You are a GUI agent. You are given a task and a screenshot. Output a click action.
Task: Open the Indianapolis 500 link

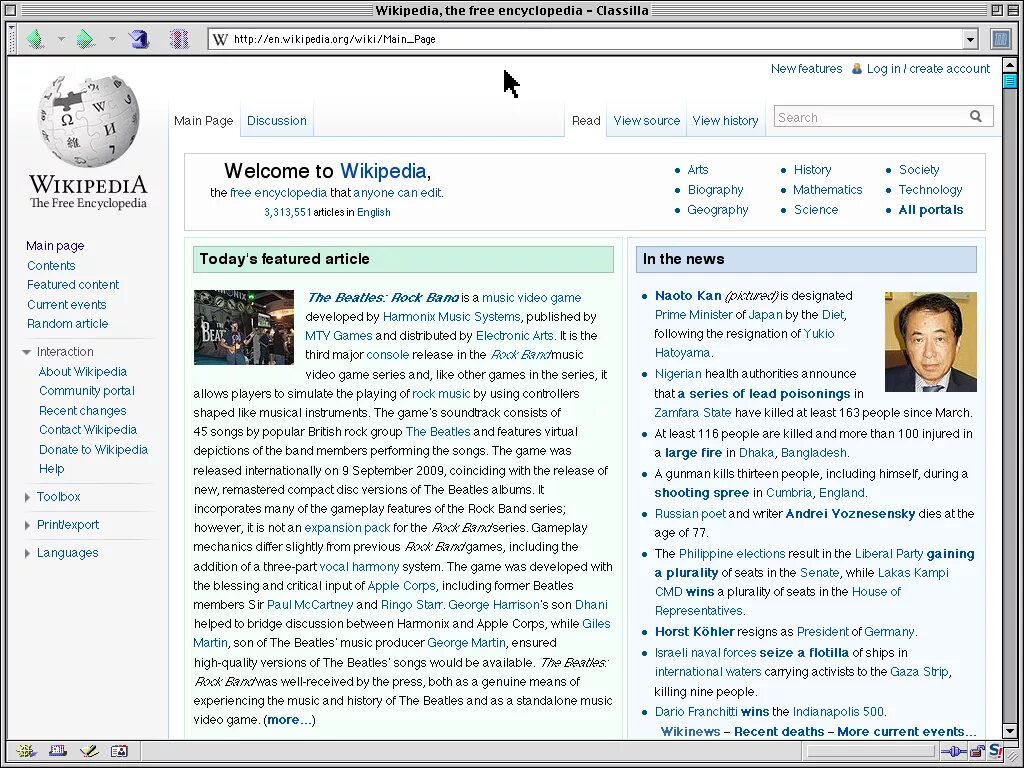838,712
